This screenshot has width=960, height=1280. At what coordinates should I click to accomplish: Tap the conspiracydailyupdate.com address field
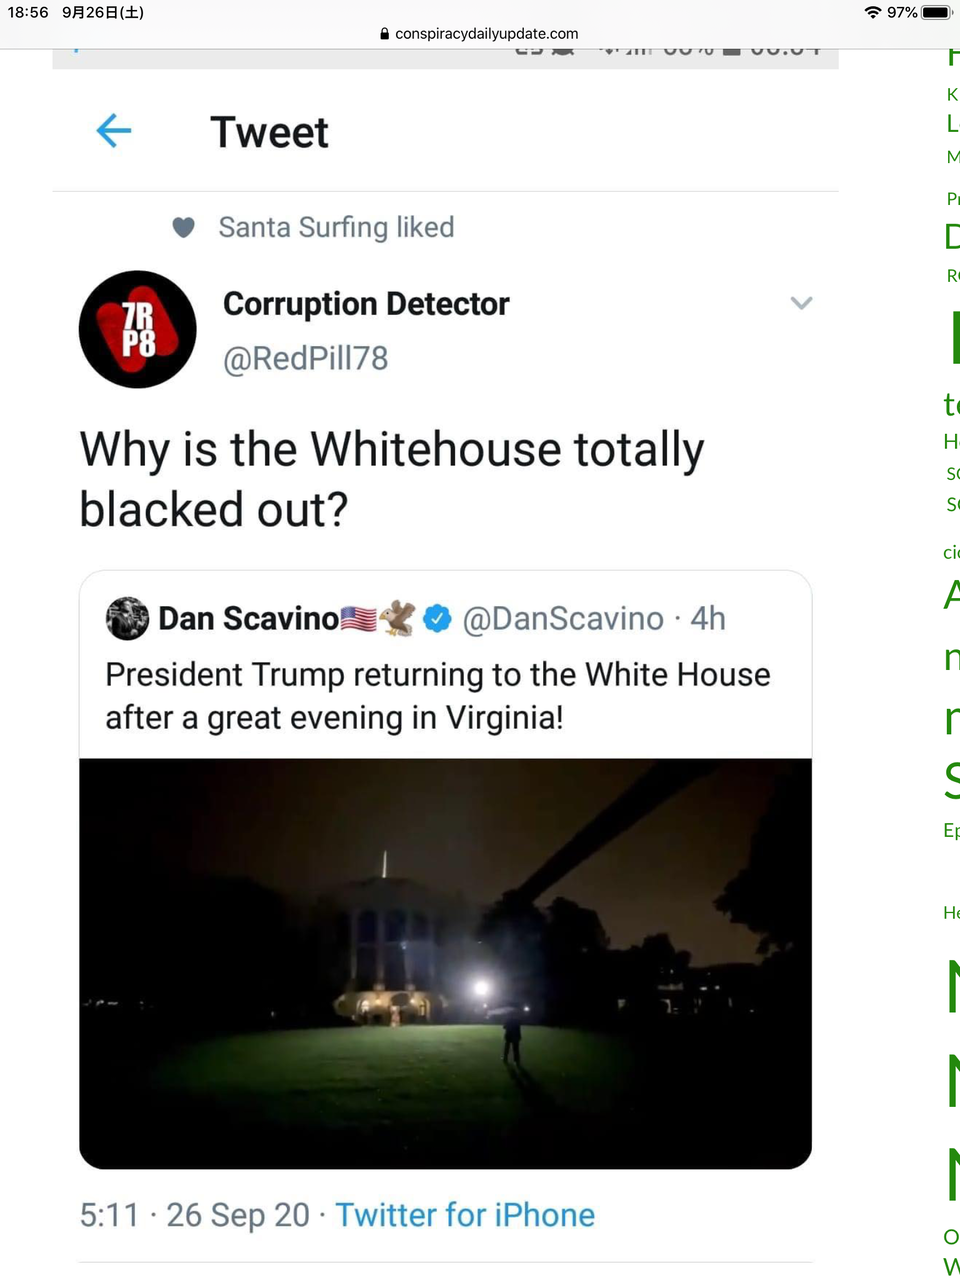tap(486, 34)
